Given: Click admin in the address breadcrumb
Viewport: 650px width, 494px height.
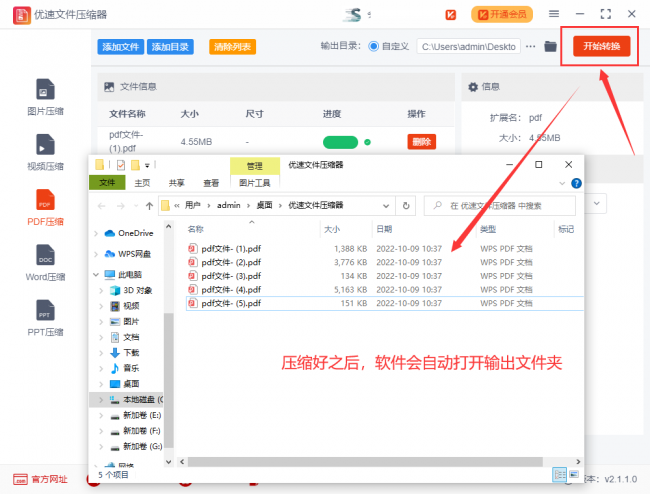Looking at the screenshot, I should [228, 205].
